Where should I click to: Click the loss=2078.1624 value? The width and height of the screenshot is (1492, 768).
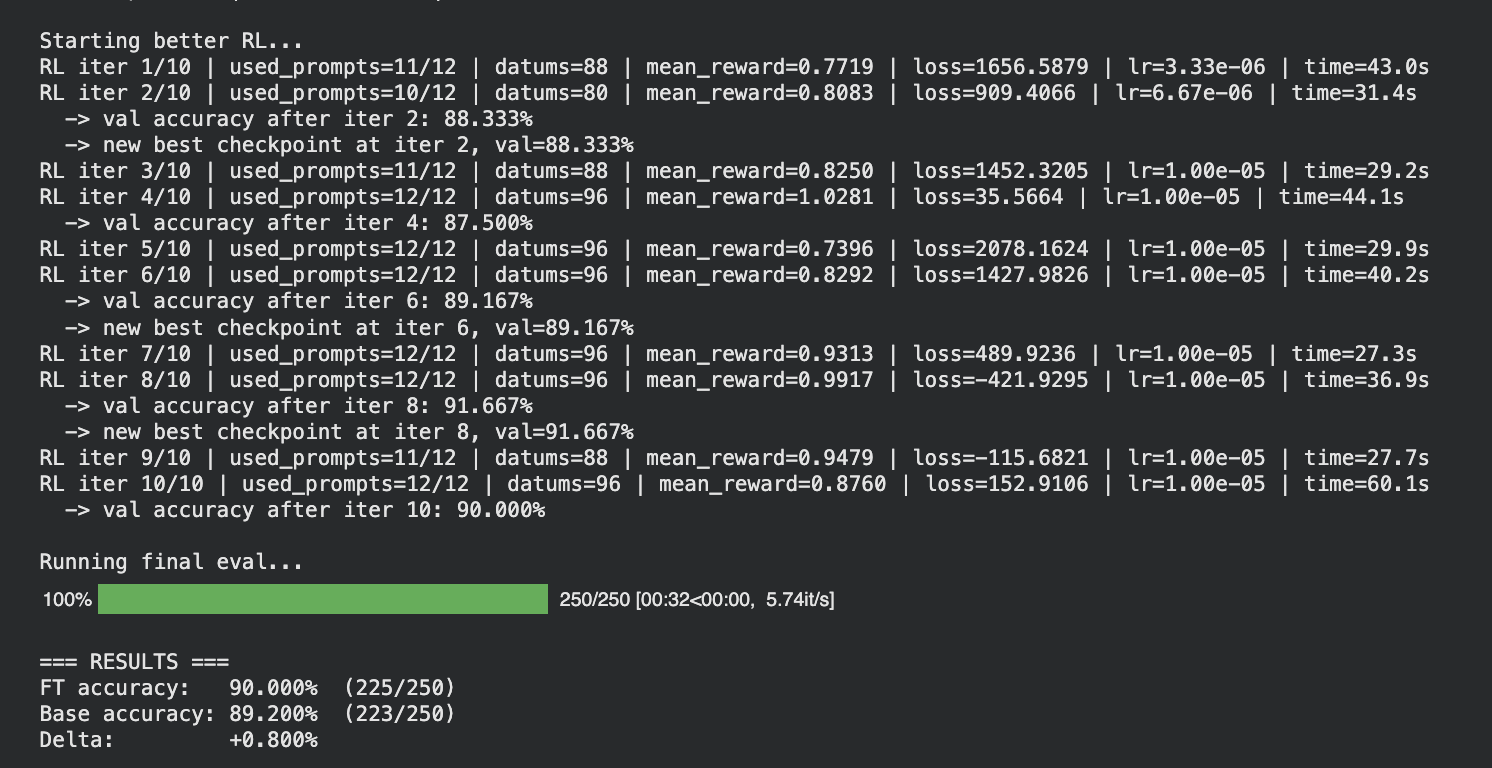1000,249
